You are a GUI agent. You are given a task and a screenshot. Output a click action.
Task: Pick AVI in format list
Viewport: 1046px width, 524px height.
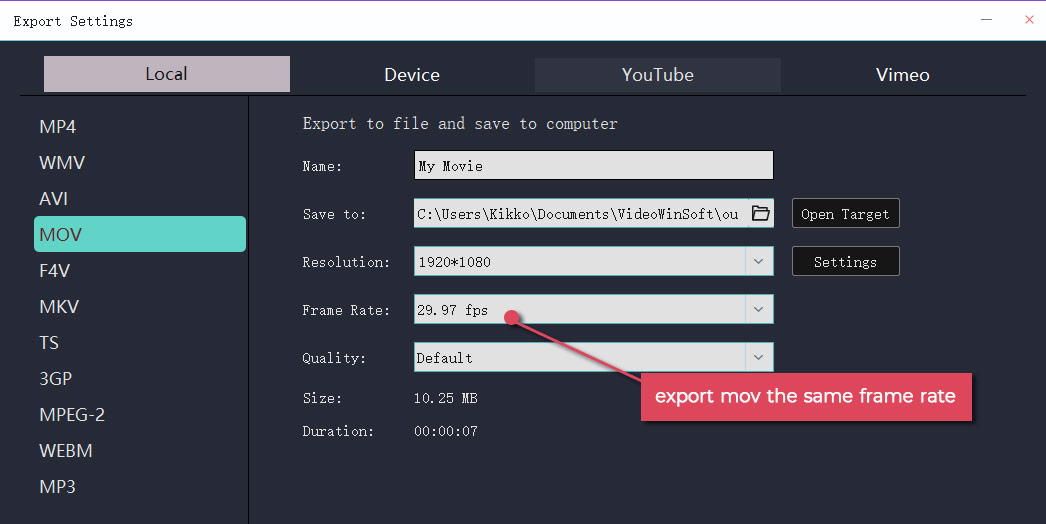click(54, 199)
